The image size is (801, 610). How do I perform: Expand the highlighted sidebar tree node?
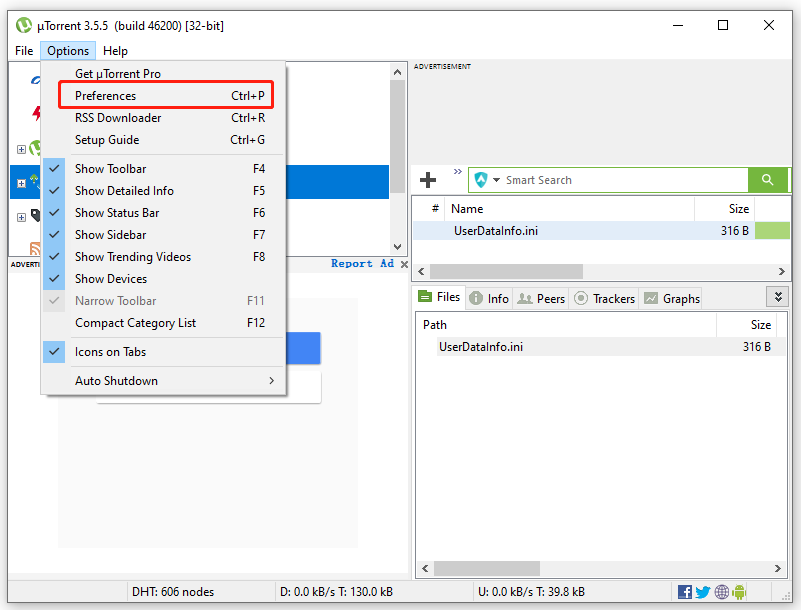(x=21, y=183)
